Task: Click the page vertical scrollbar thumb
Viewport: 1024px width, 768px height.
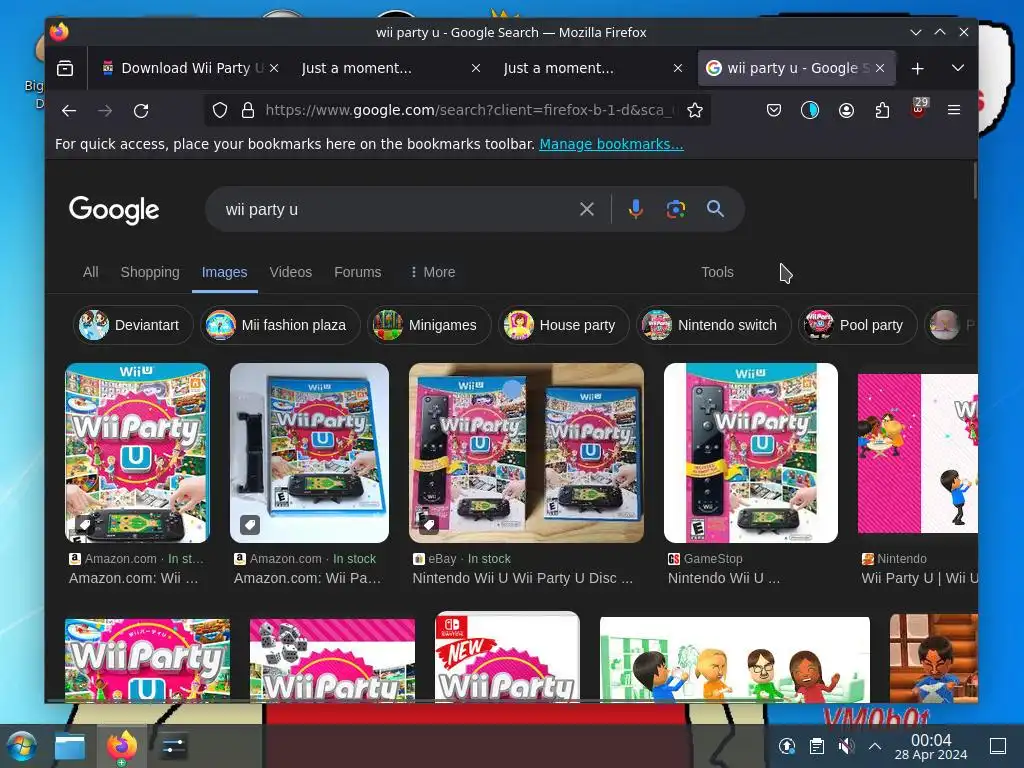Action: coord(974,180)
